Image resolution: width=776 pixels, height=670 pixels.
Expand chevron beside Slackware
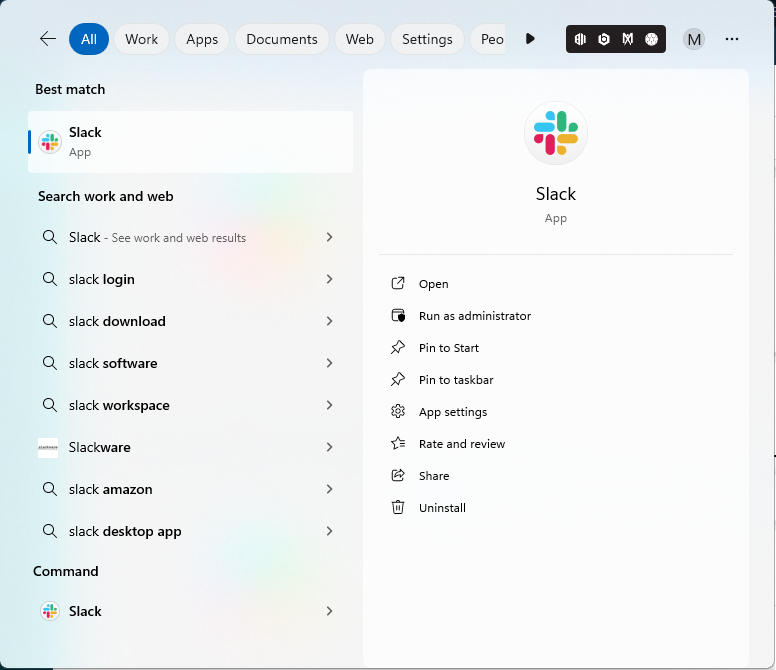point(330,447)
